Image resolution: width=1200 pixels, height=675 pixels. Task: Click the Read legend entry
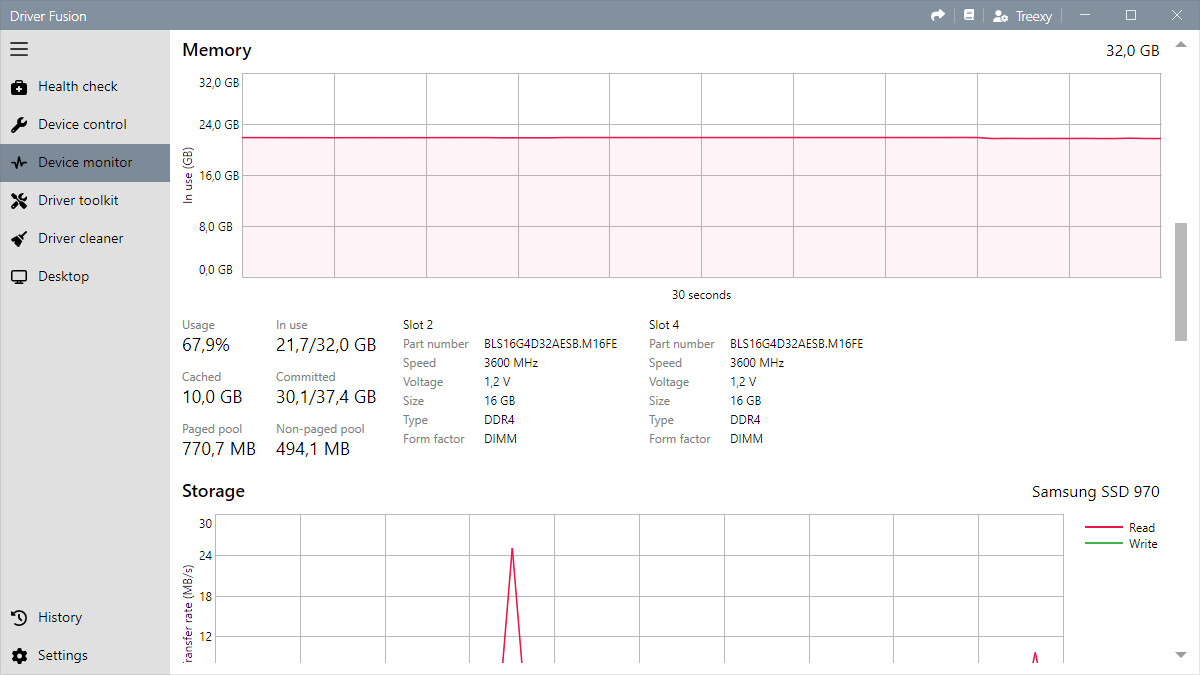tap(1120, 528)
